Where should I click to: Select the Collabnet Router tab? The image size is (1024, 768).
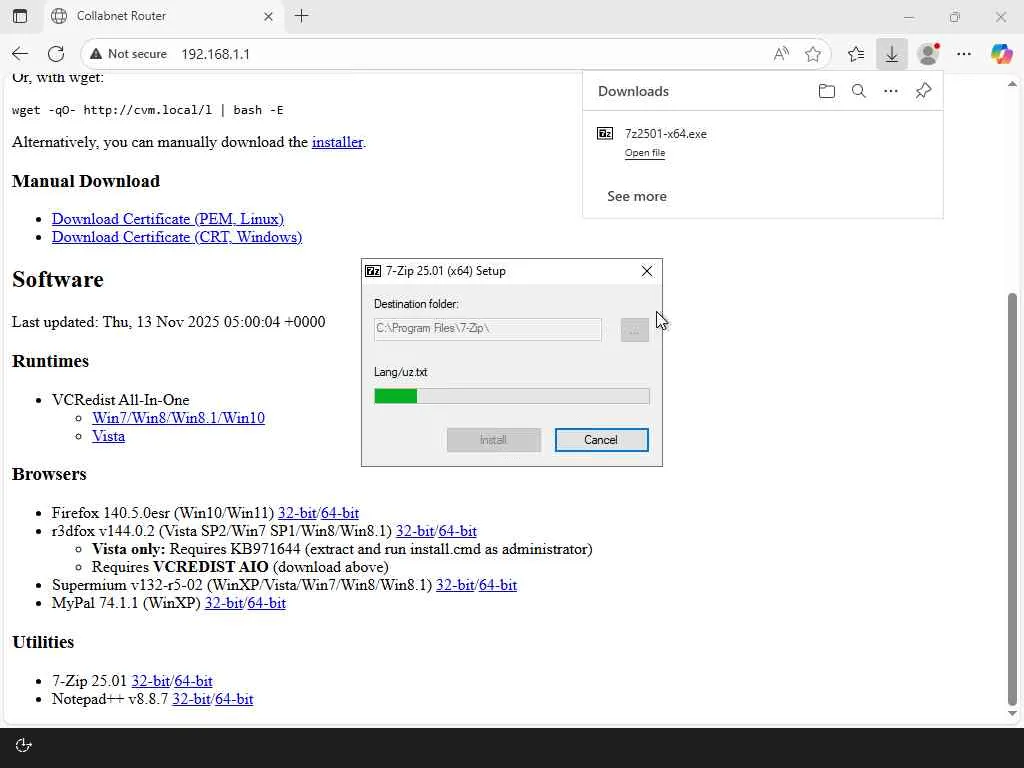pos(163,16)
